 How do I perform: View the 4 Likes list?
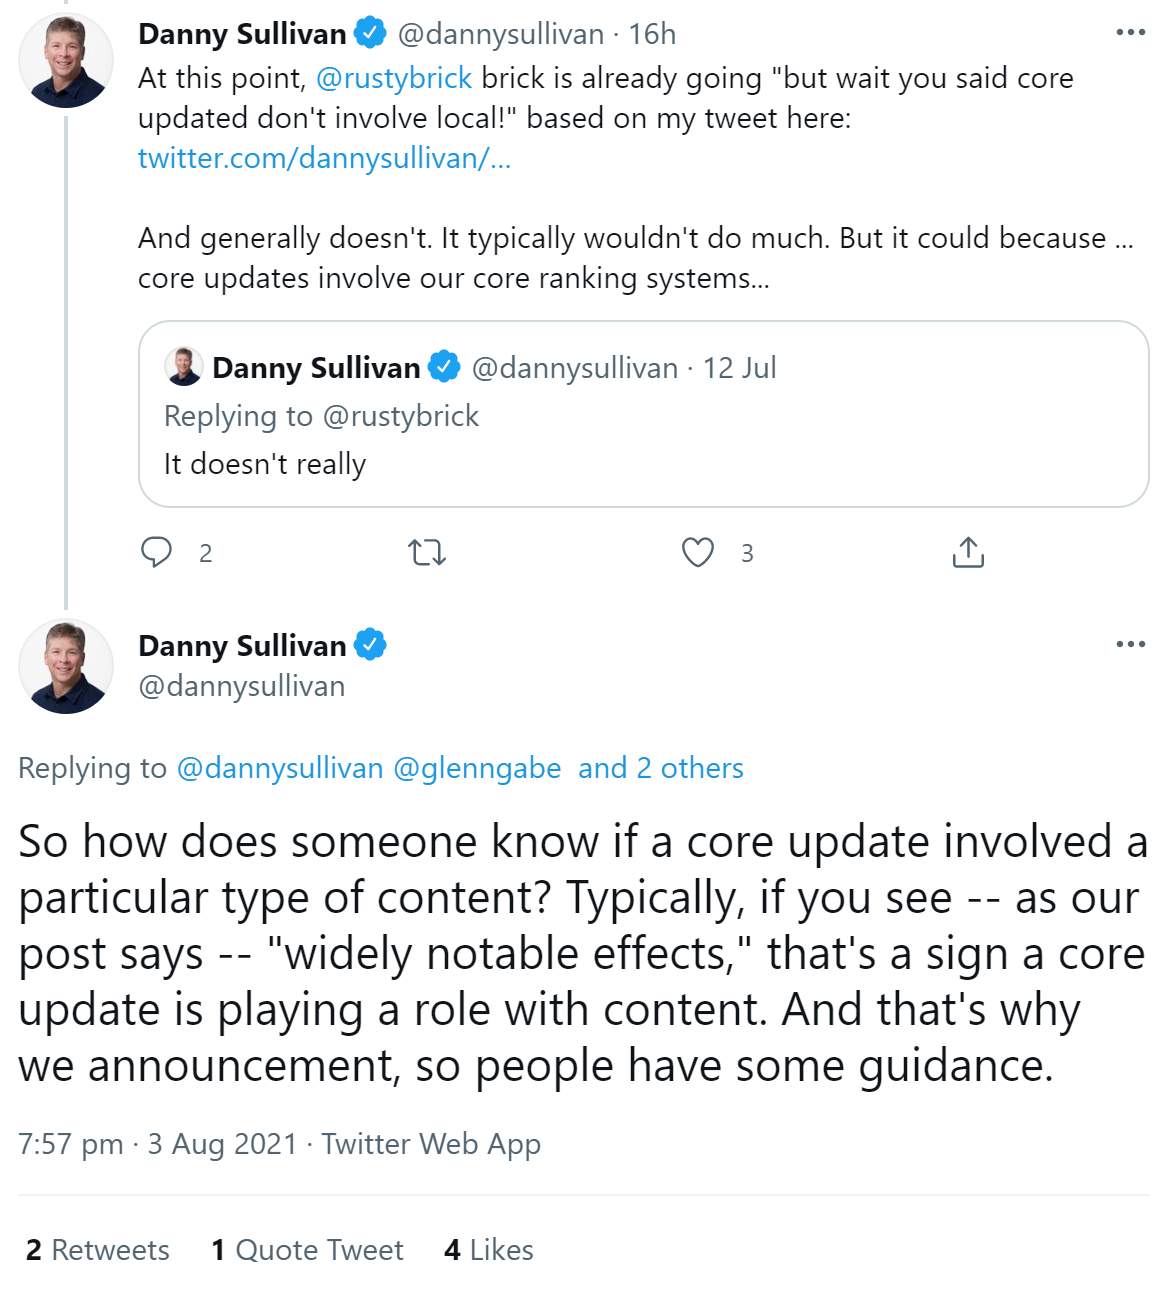point(487,1249)
